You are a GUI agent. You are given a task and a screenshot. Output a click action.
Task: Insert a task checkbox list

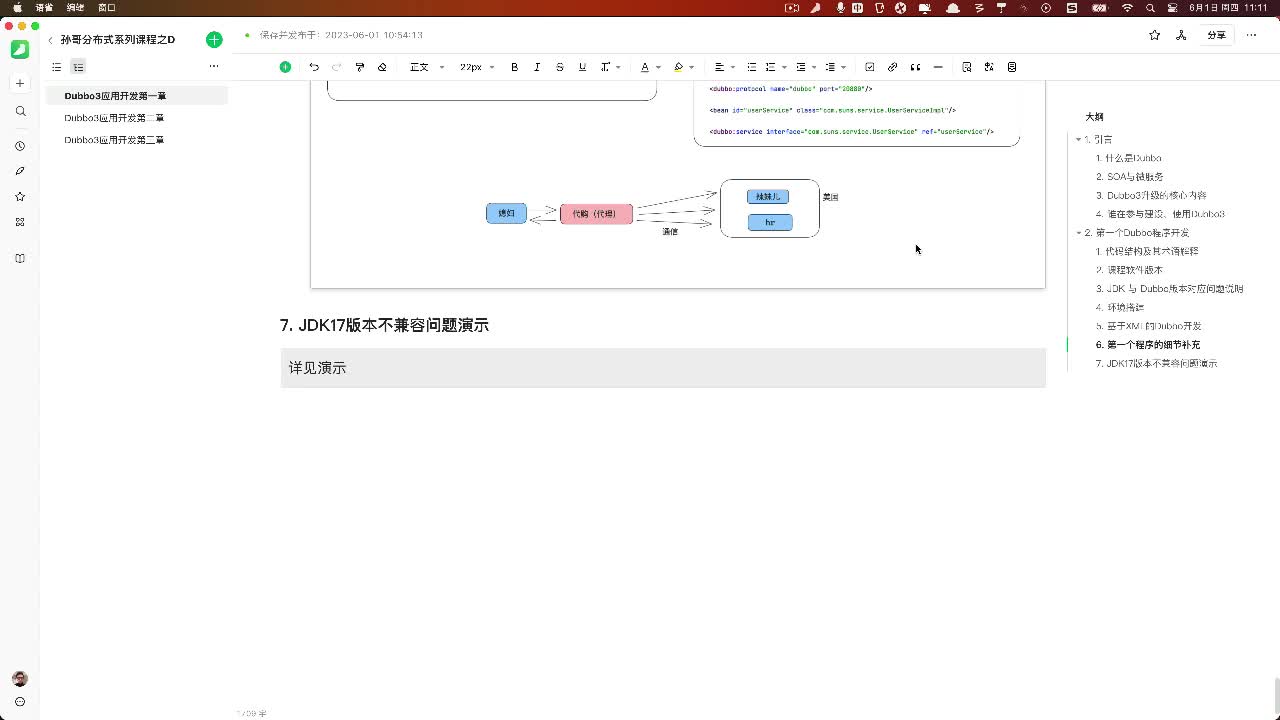click(870, 67)
